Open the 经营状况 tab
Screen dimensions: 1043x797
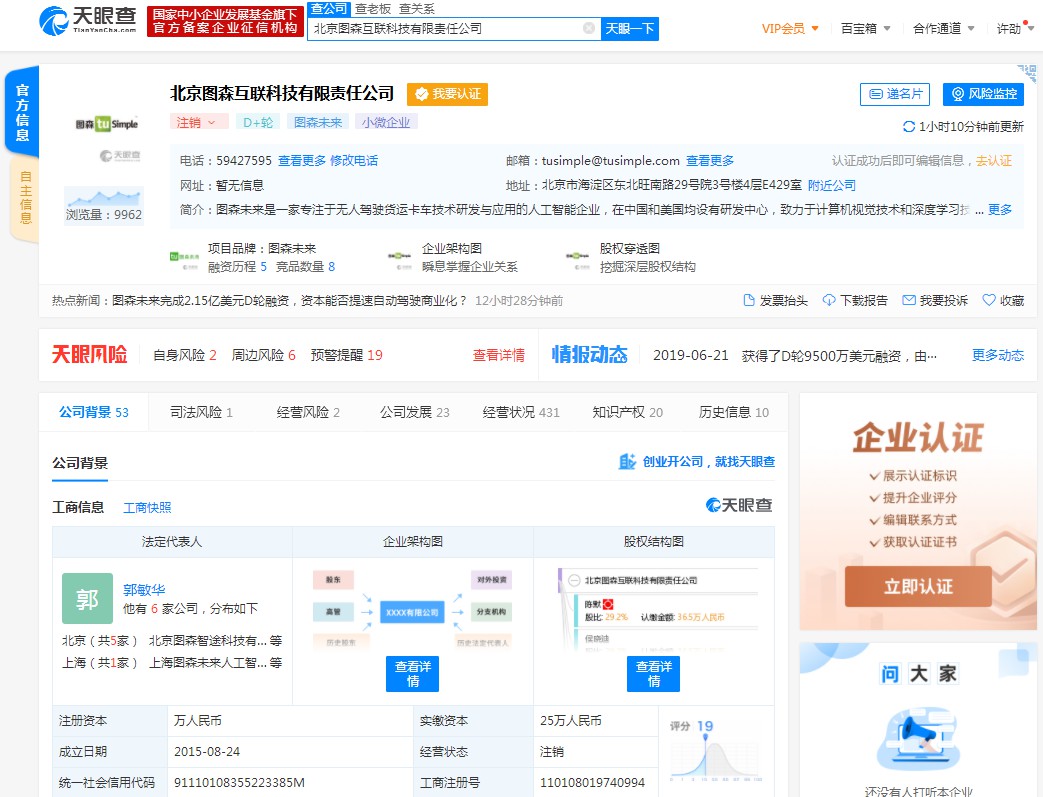(x=521, y=412)
